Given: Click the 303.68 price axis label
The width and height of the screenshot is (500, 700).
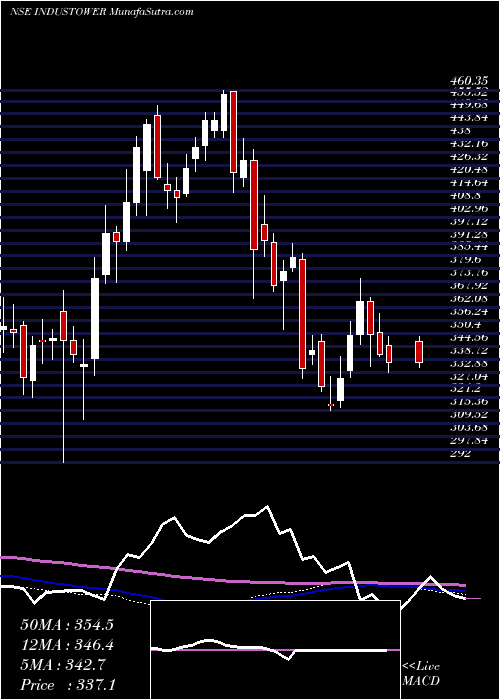Looking at the screenshot, I should pyautogui.click(x=468, y=427).
